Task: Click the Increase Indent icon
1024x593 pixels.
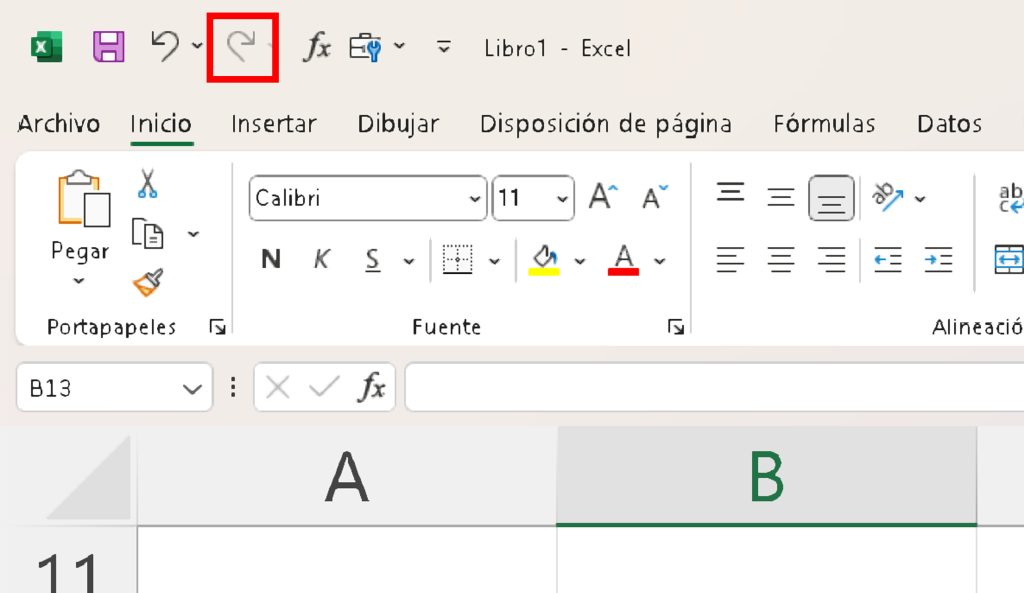Action: click(938, 260)
